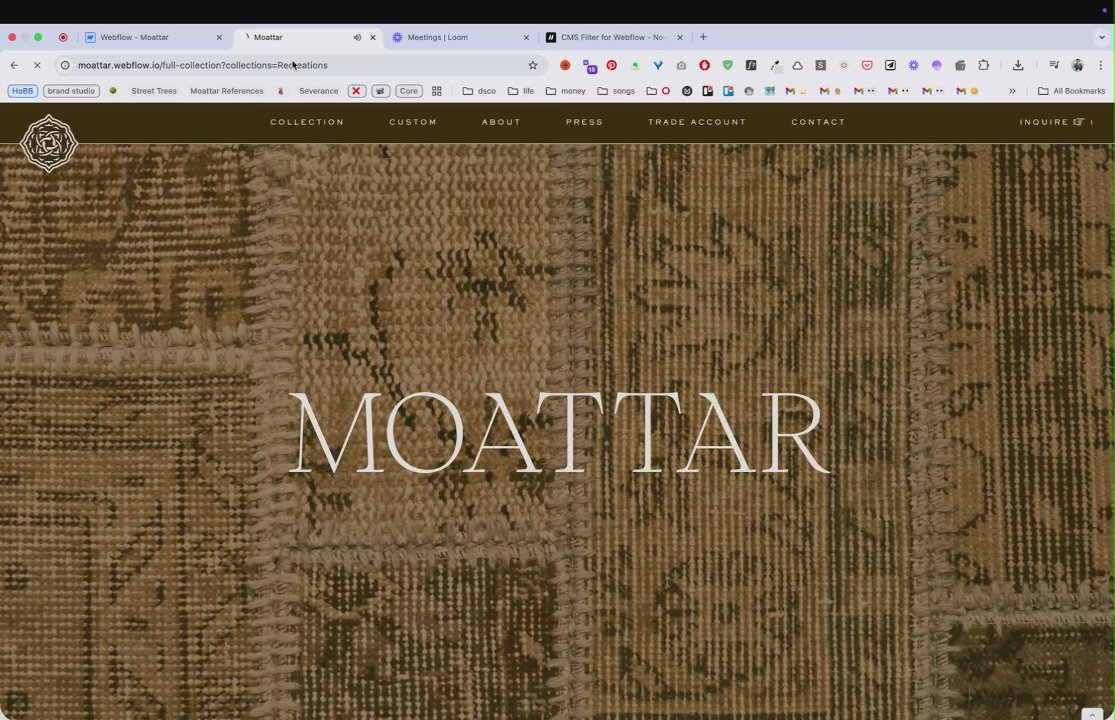Open the PRESS nav link
The height and width of the screenshot is (720, 1115).
pos(585,122)
